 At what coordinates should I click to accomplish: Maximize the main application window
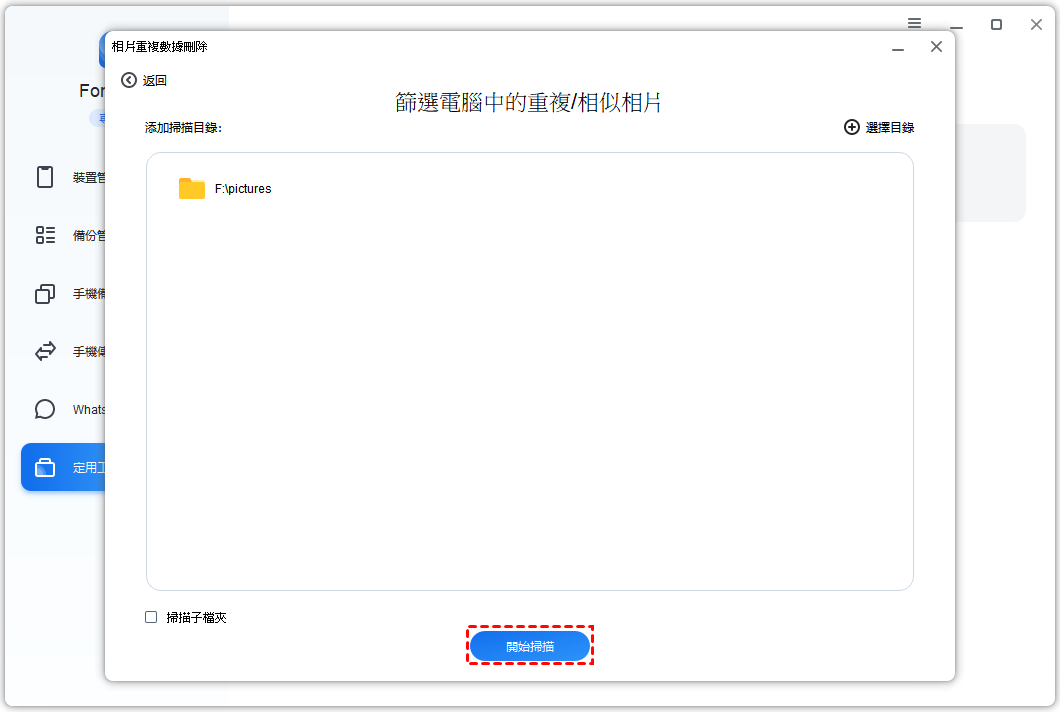point(996,24)
